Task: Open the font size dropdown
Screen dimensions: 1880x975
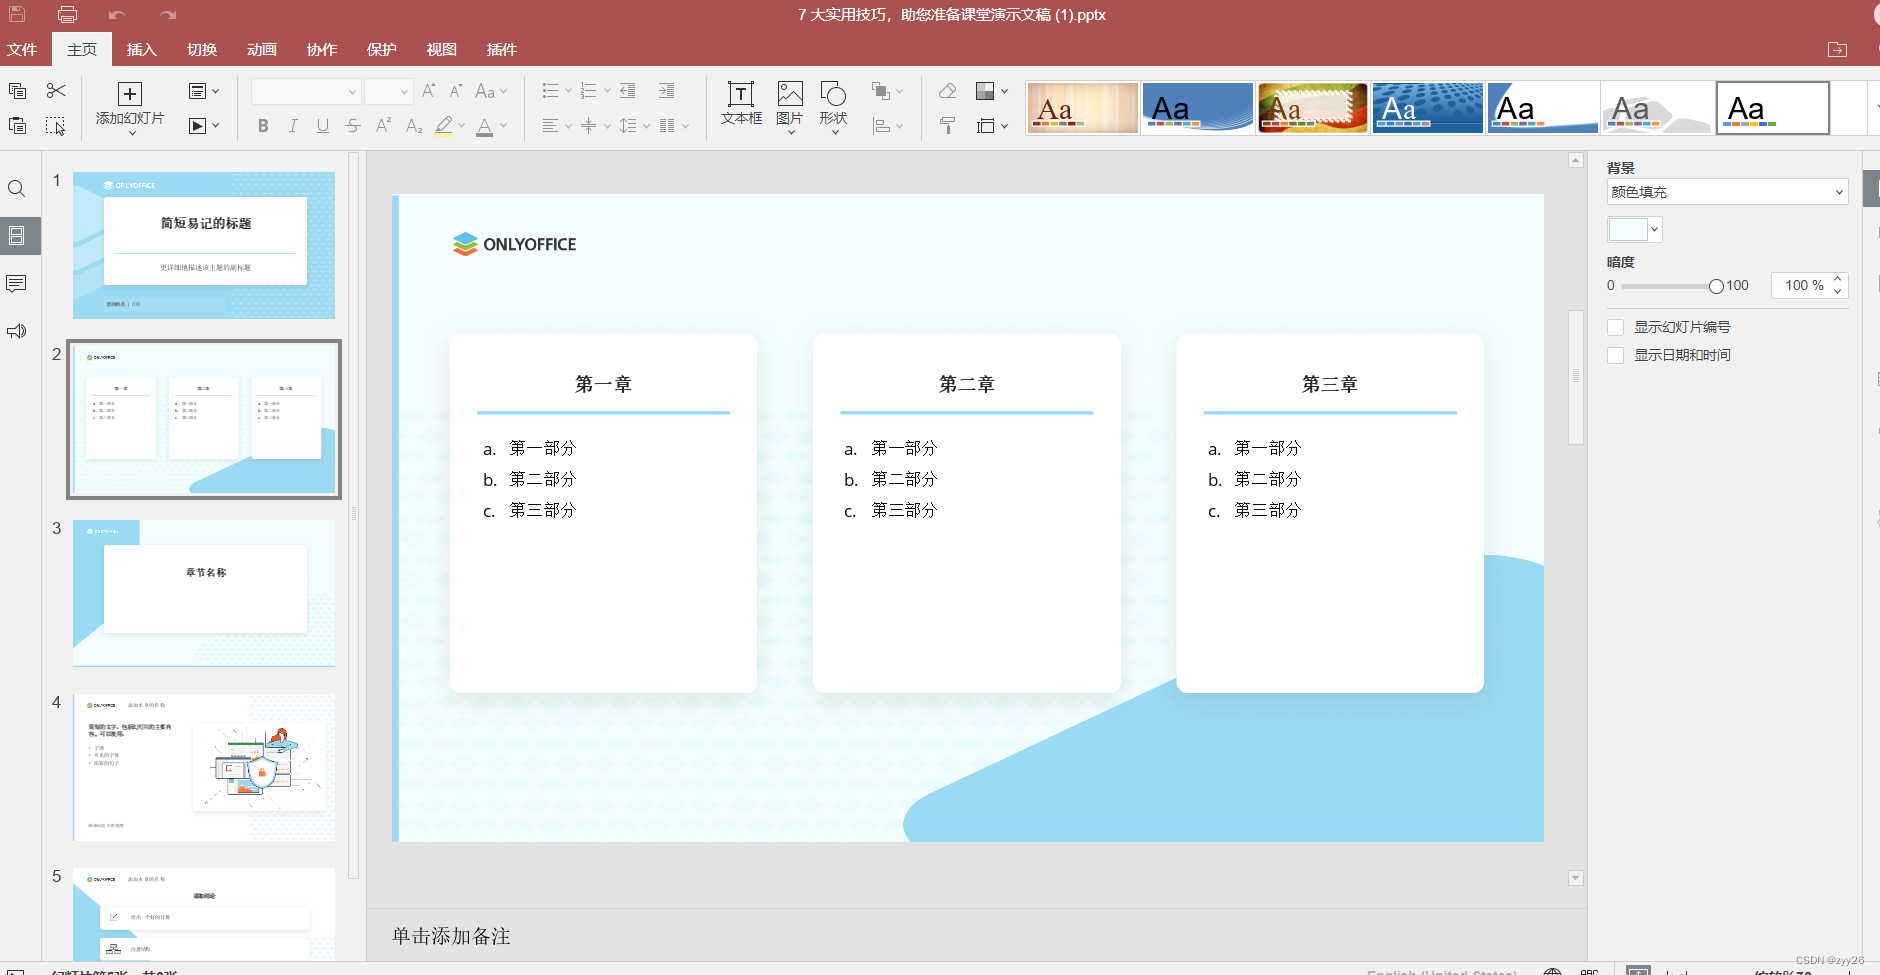Action: pyautogui.click(x=404, y=92)
